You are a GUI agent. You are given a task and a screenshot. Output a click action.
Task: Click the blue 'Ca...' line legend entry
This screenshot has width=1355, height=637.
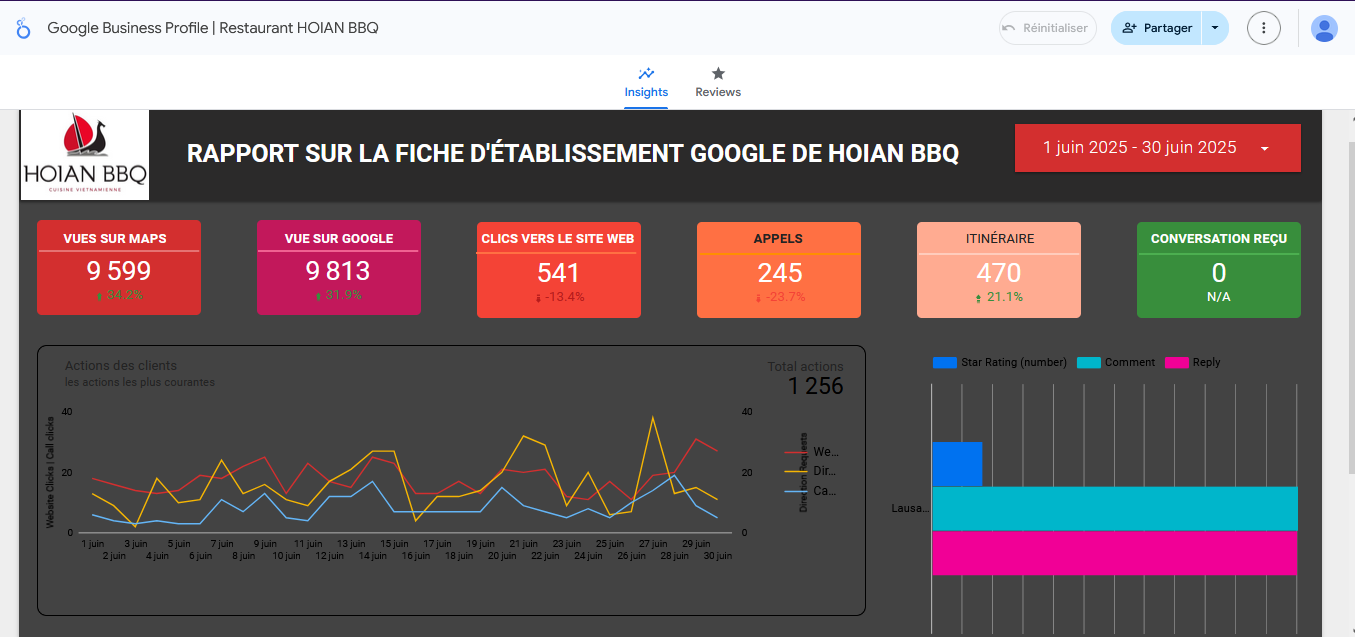point(812,491)
